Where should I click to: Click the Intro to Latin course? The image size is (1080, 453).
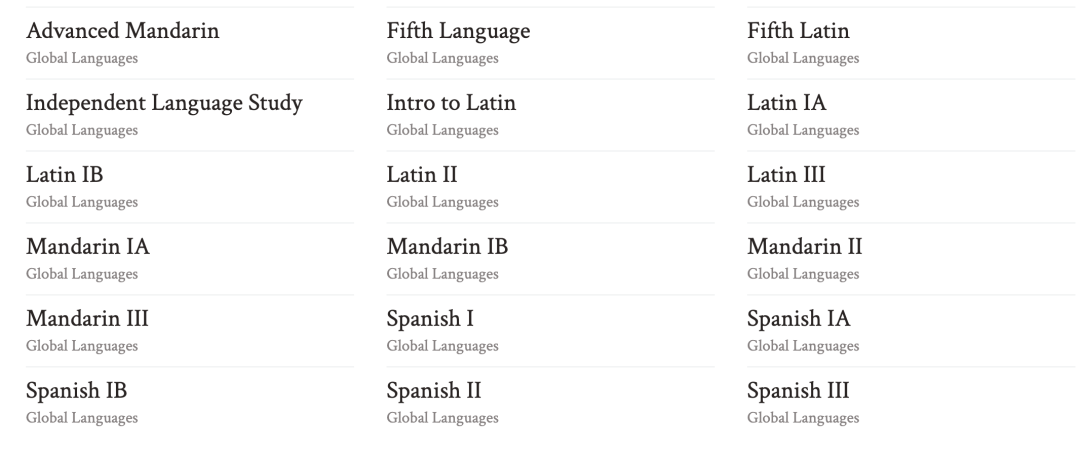(451, 103)
